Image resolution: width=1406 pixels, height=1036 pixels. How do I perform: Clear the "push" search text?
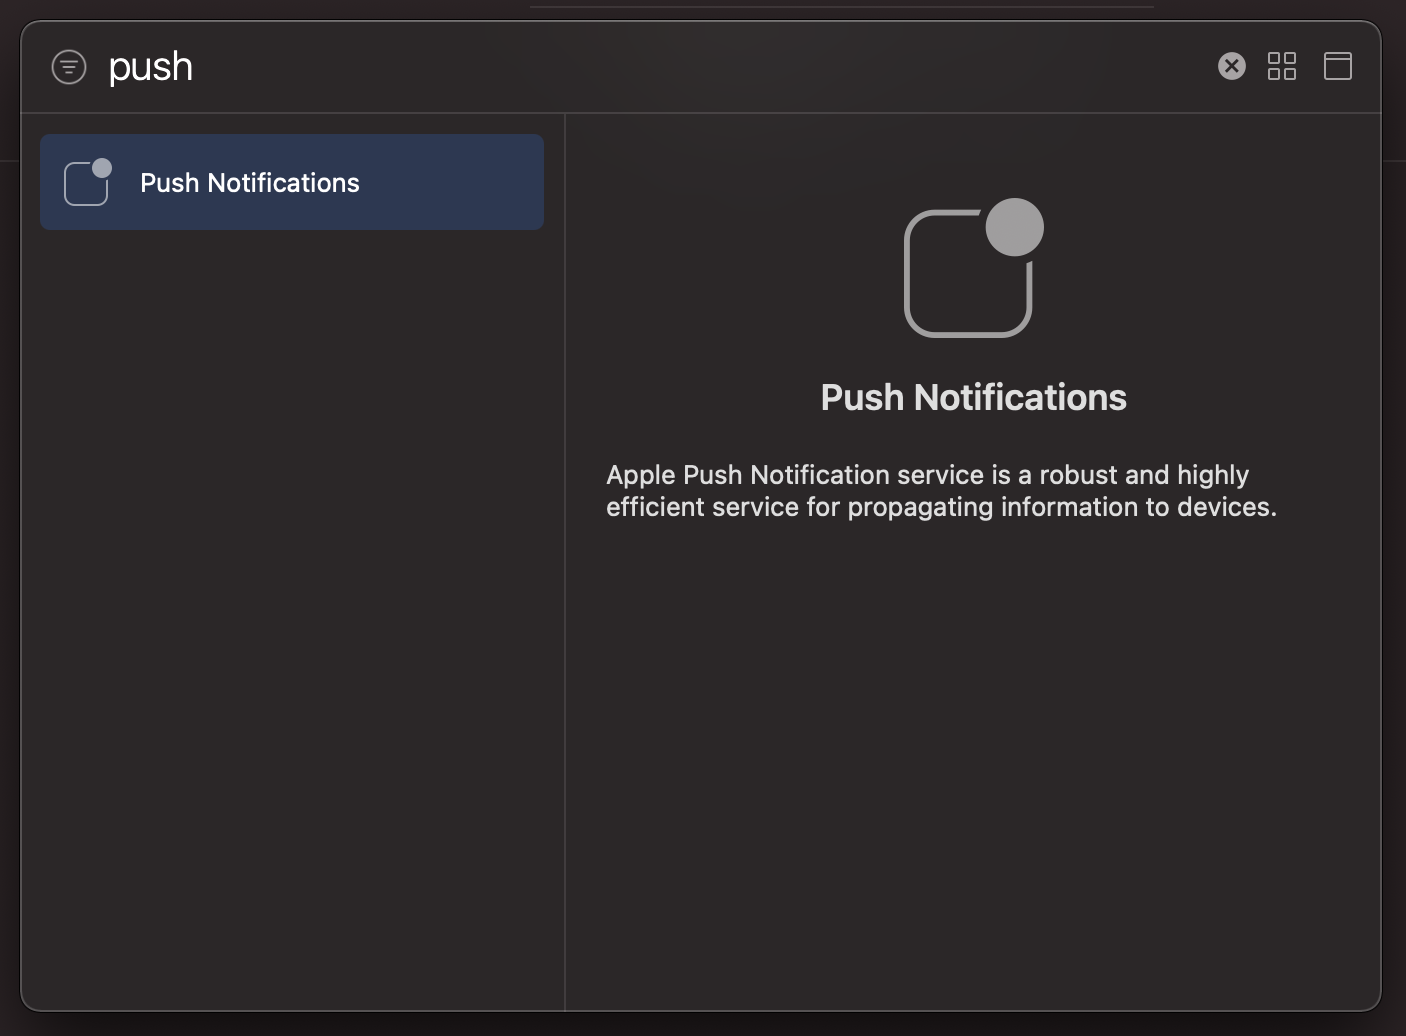[x=1232, y=66]
